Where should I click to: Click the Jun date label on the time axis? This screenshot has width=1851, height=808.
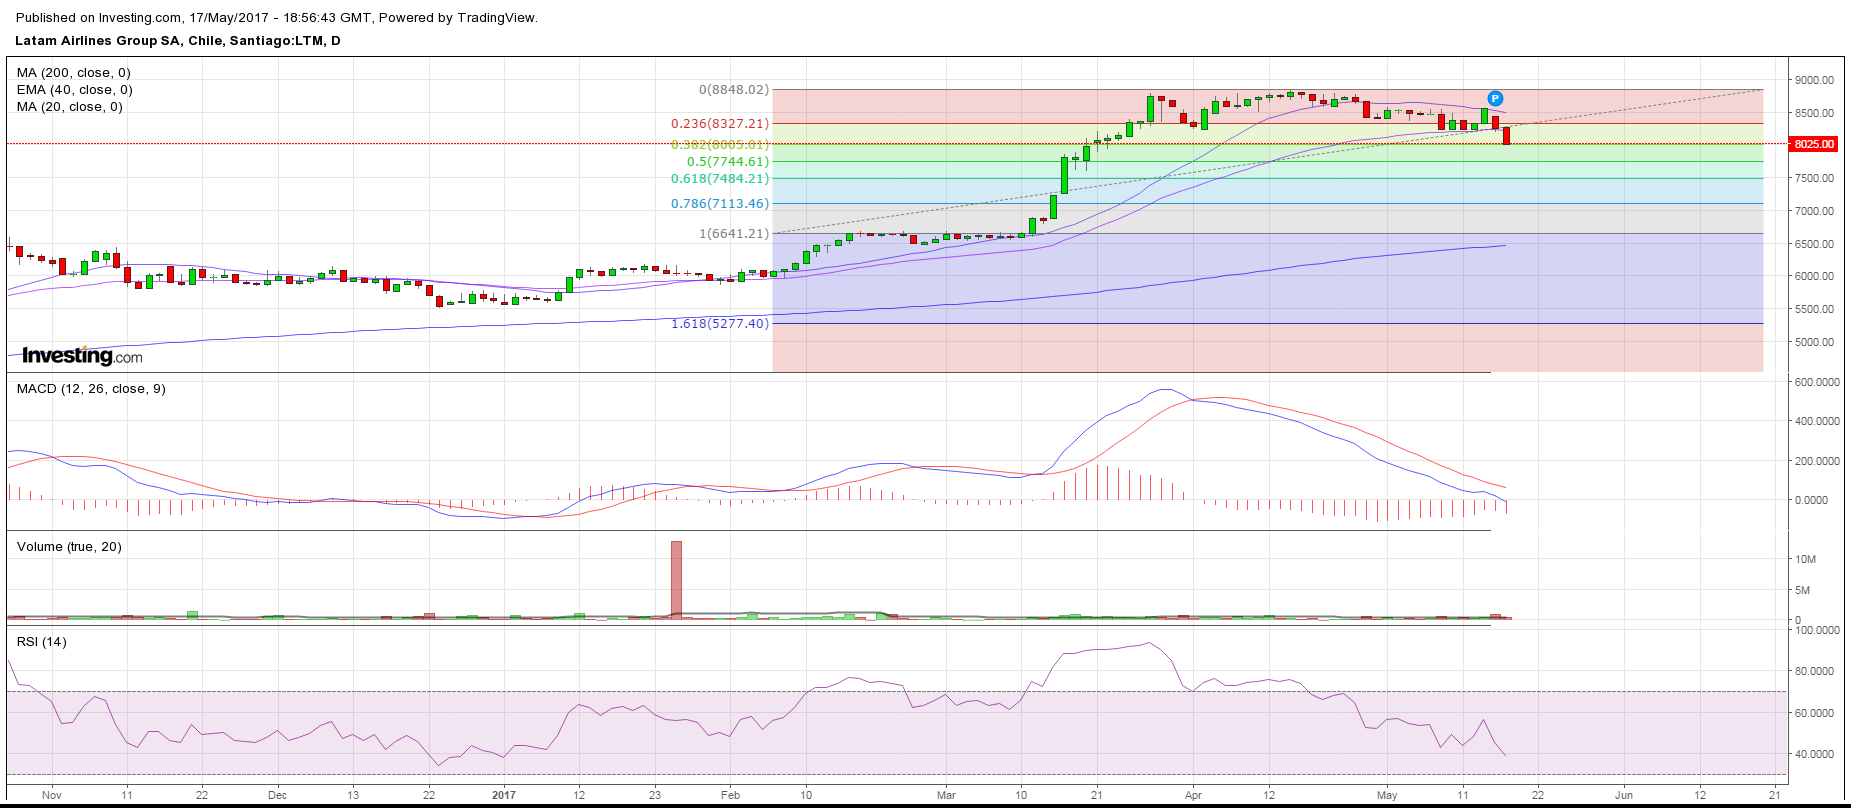pos(1624,796)
